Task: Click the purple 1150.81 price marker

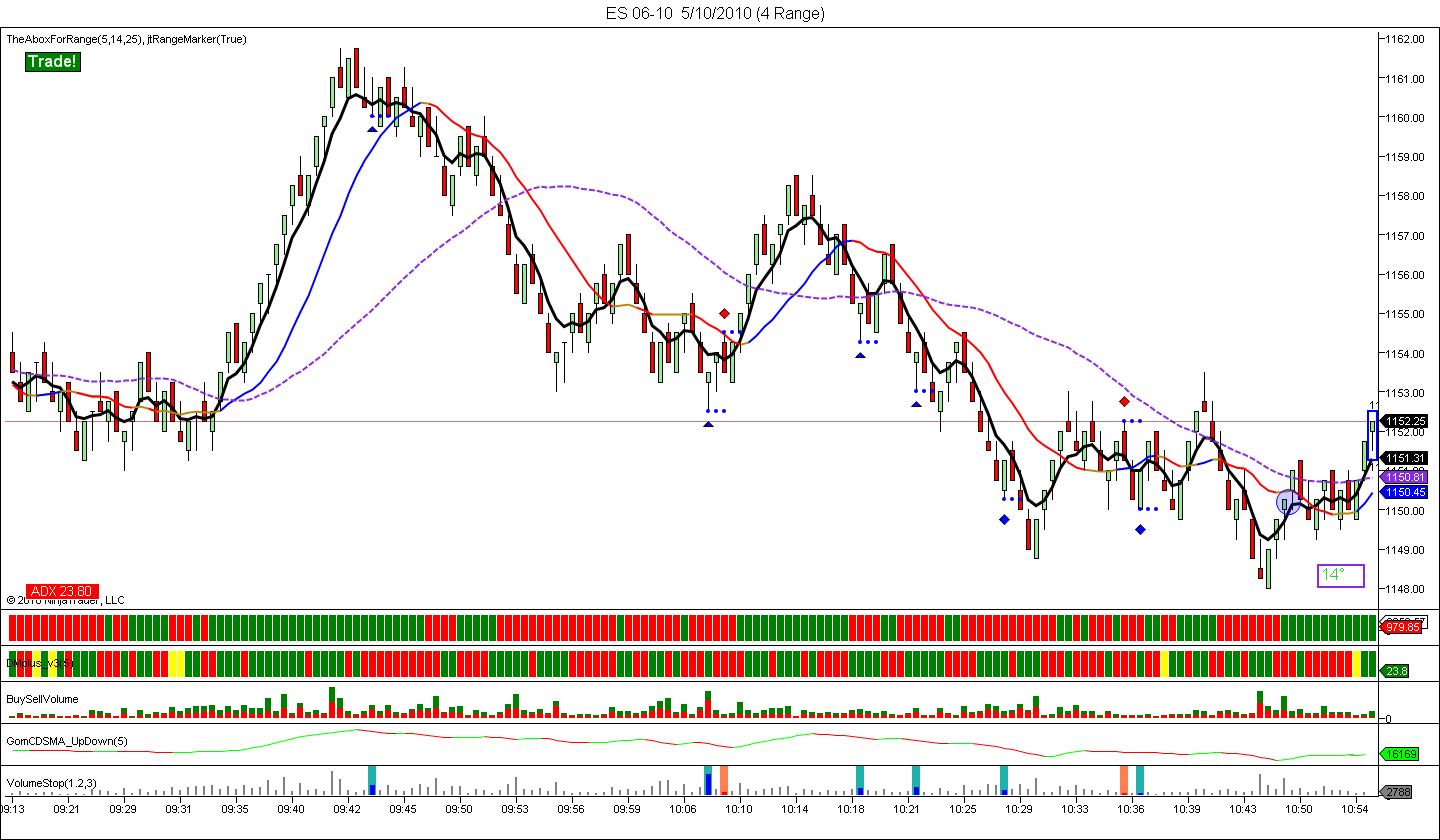Action: tap(1405, 478)
